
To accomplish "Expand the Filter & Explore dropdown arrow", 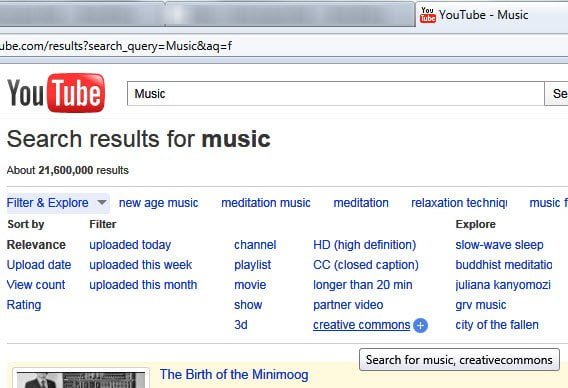I will coord(102,203).
